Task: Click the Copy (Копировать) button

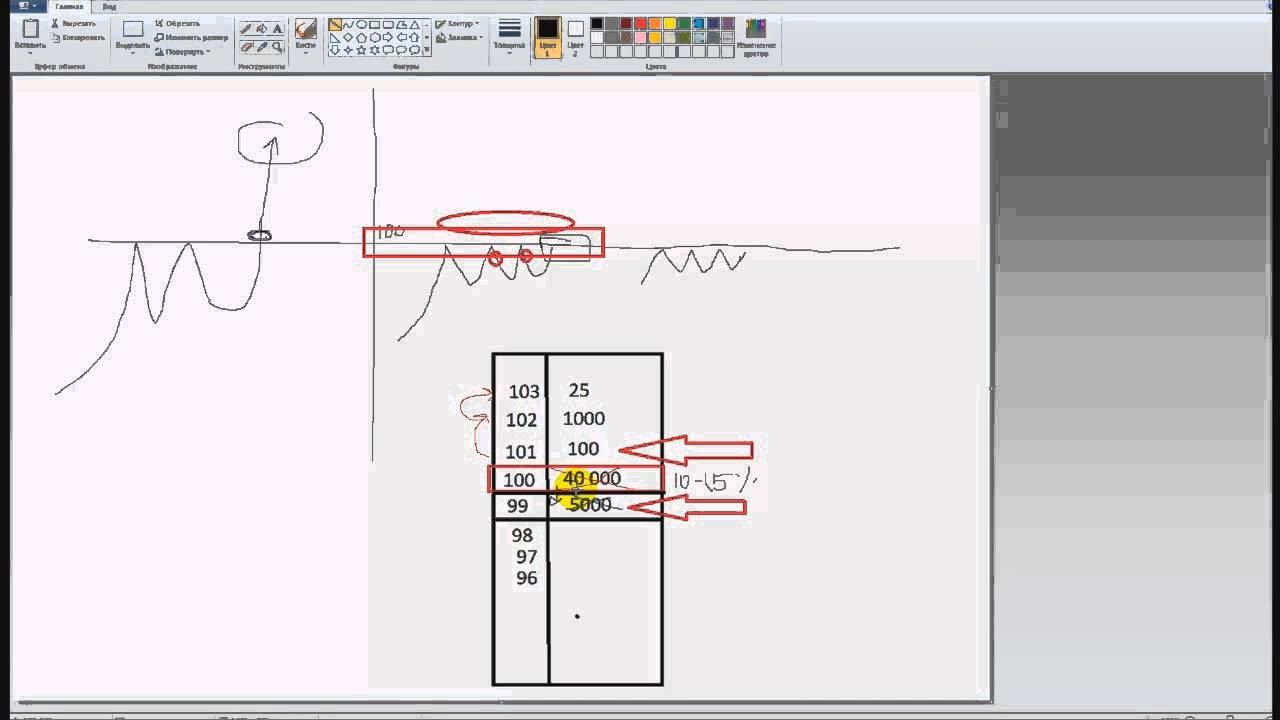Action: point(78,37)
